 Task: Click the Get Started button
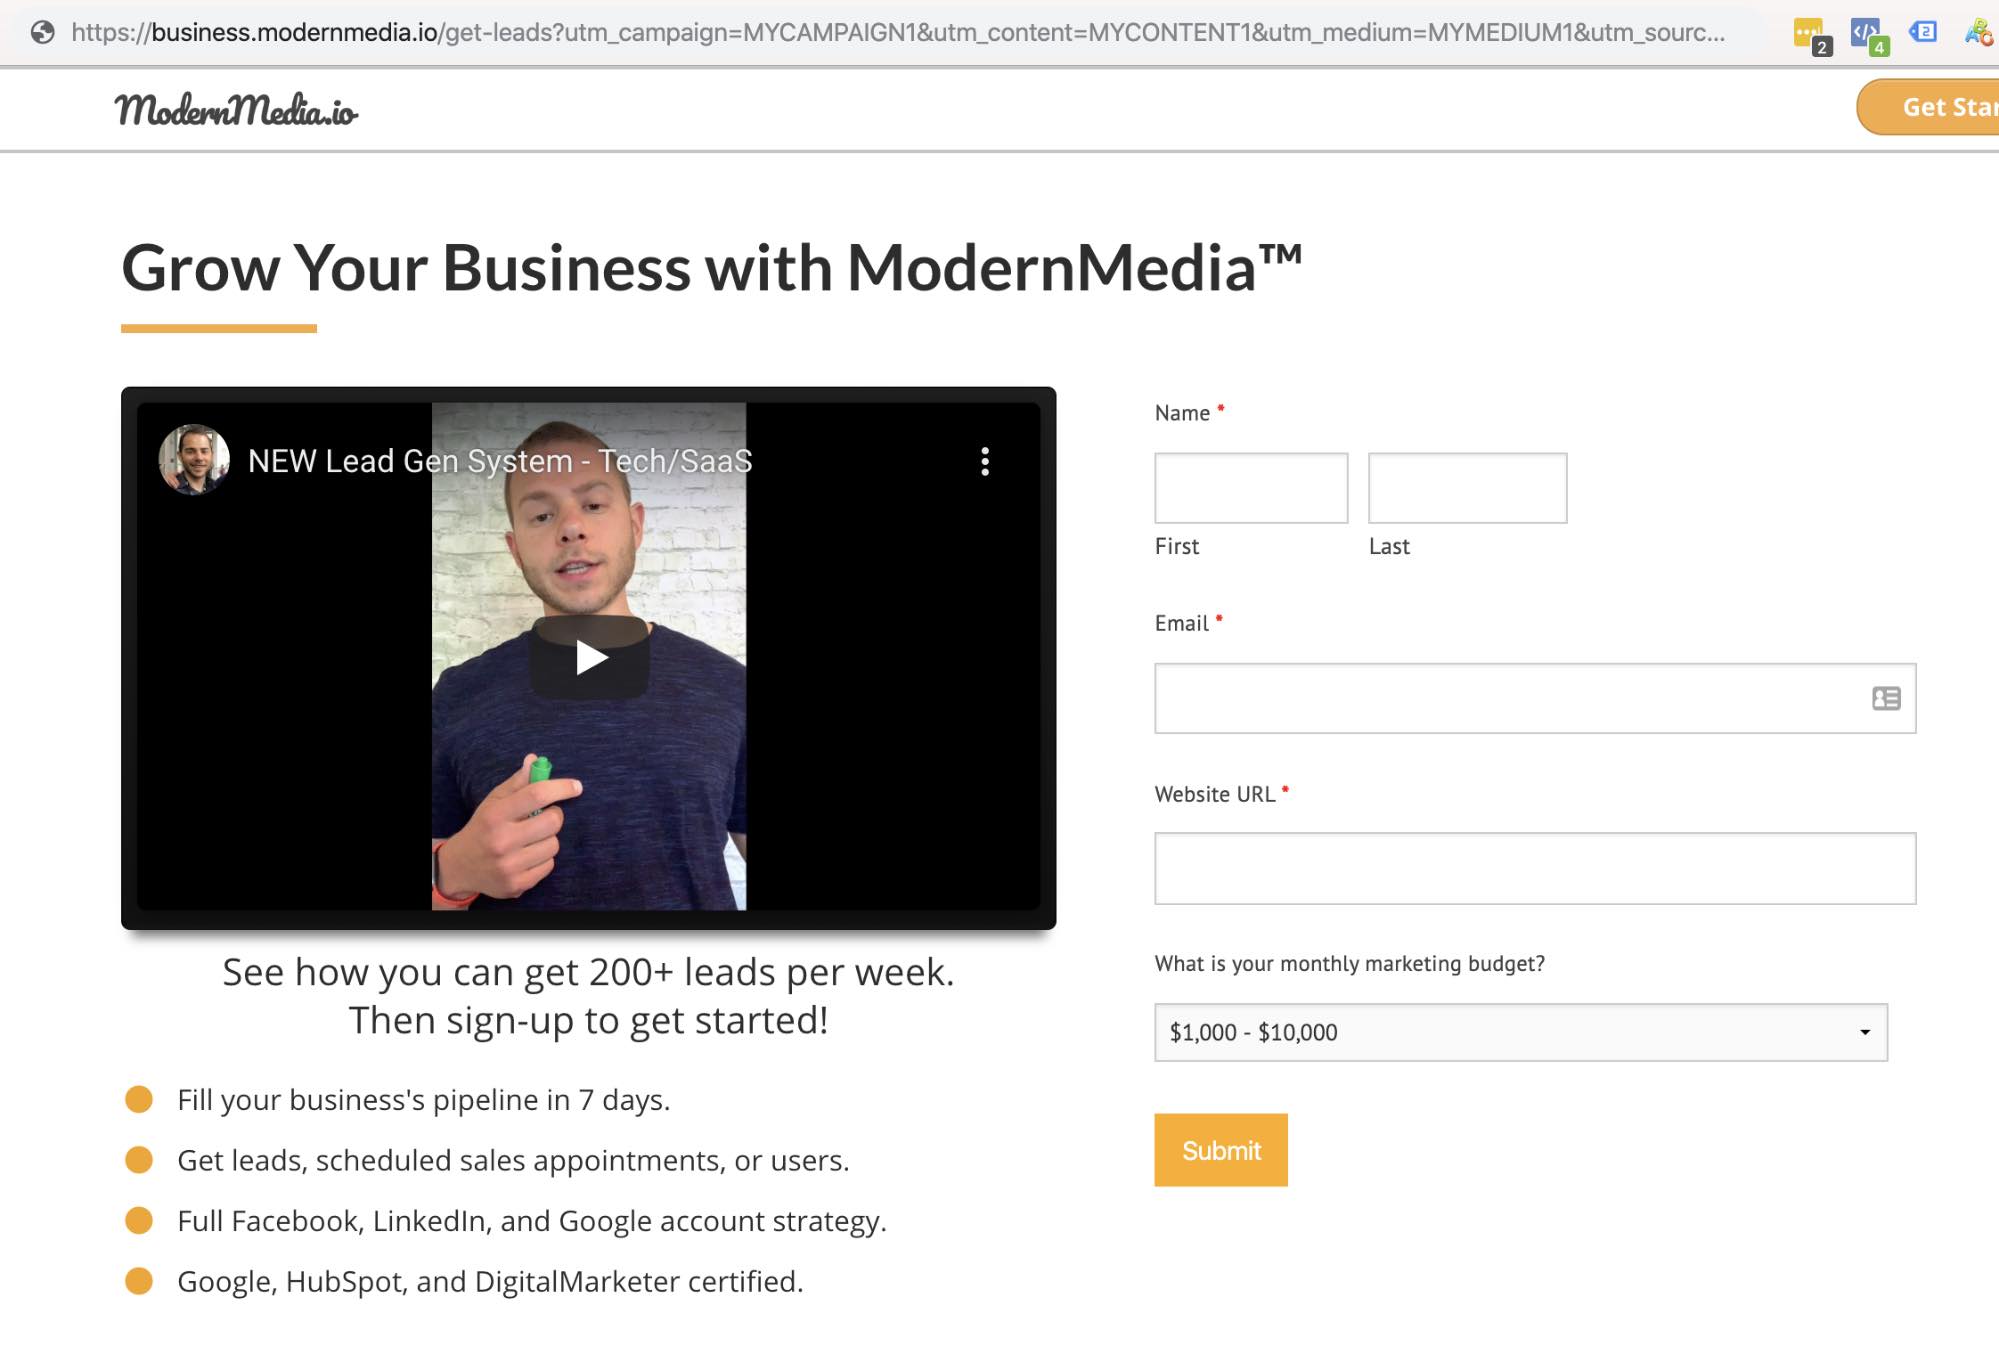[x=1928, y=107]
